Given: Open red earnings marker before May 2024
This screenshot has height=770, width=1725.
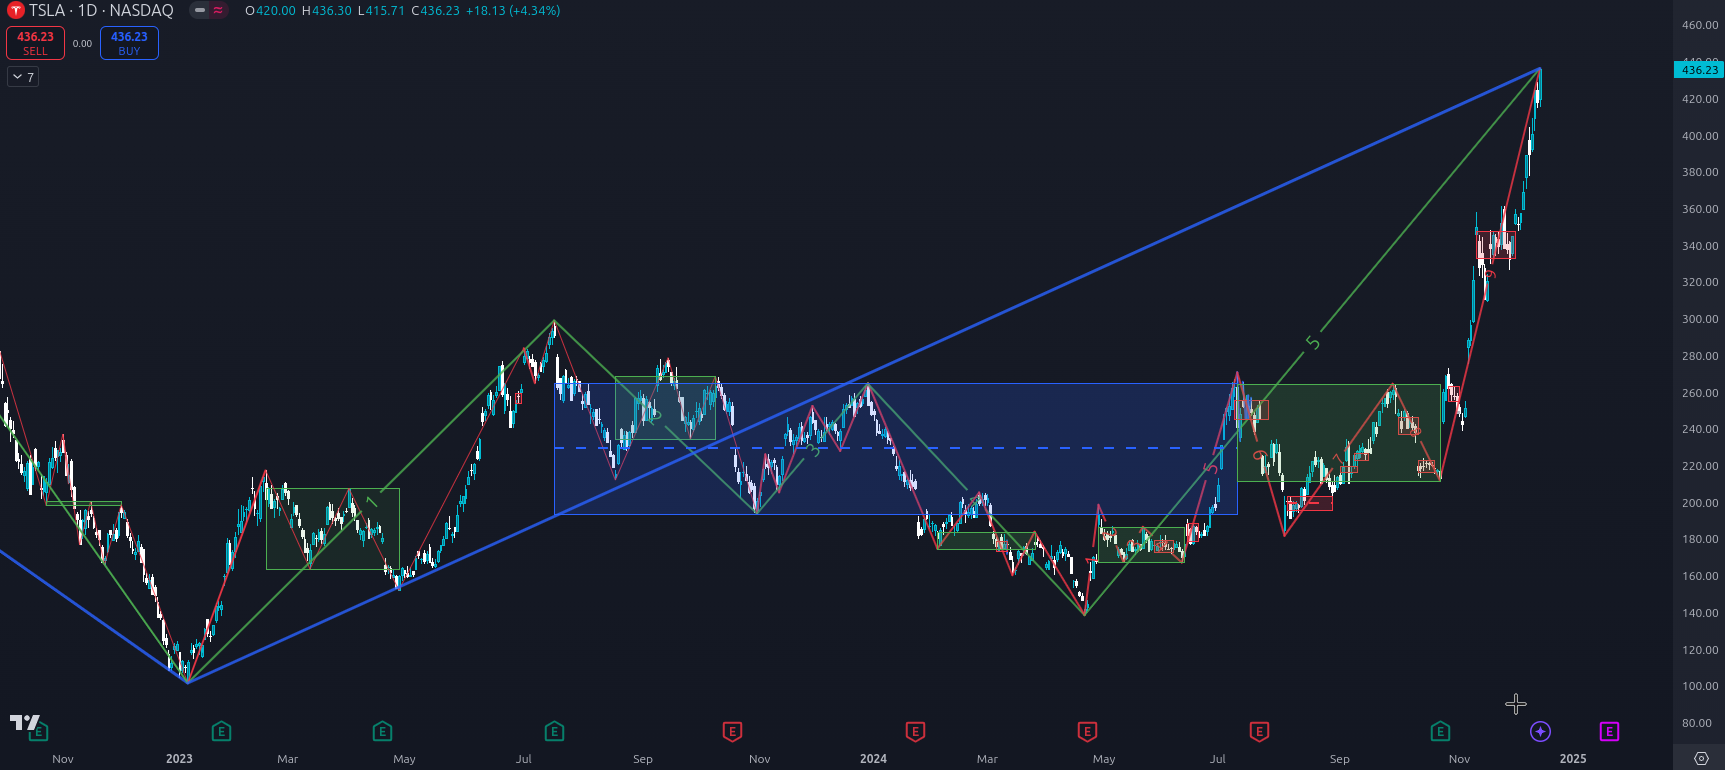Looking at the screenshot, I should pyautogui.click(x=1087, y=732).
